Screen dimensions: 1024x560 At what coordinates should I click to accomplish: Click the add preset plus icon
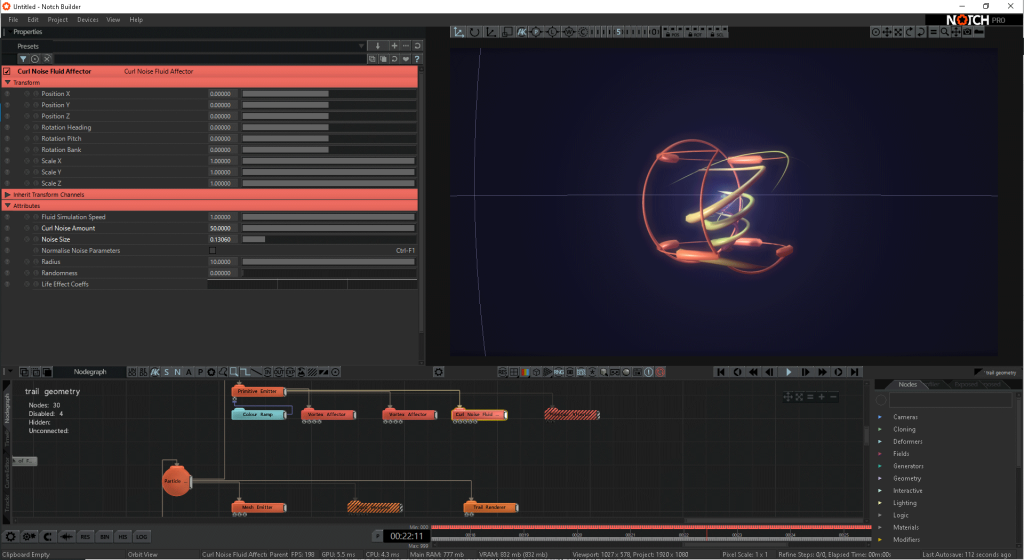(x=394, y=46)
